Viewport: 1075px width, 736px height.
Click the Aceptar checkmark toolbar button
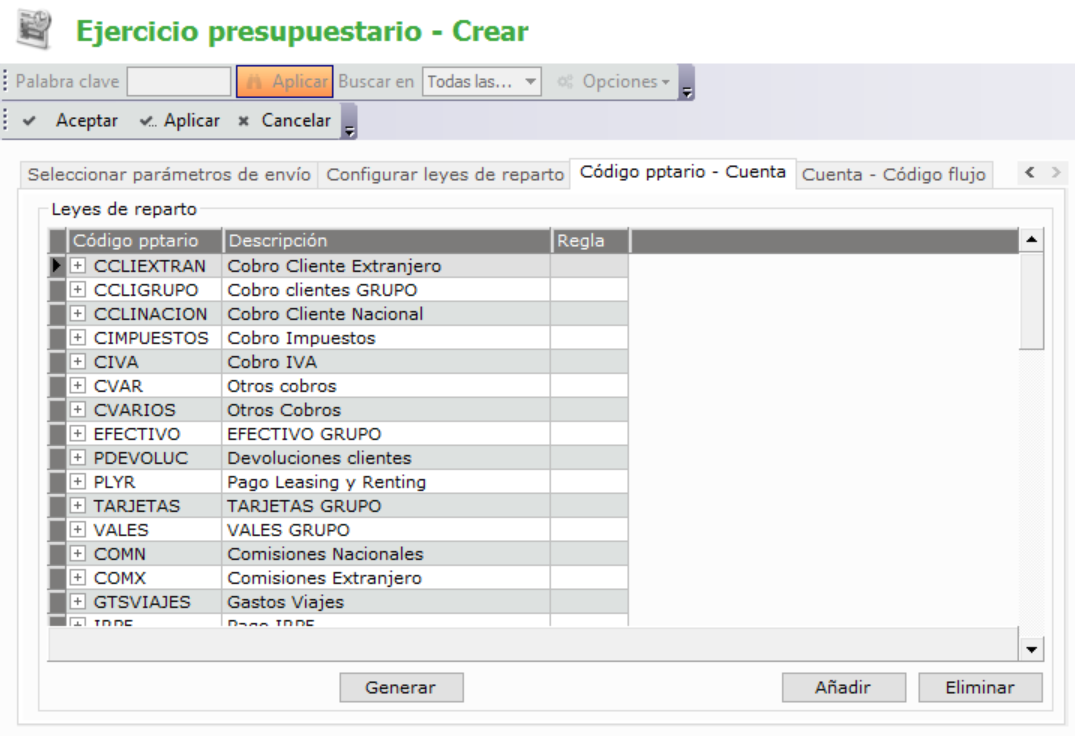70,121
